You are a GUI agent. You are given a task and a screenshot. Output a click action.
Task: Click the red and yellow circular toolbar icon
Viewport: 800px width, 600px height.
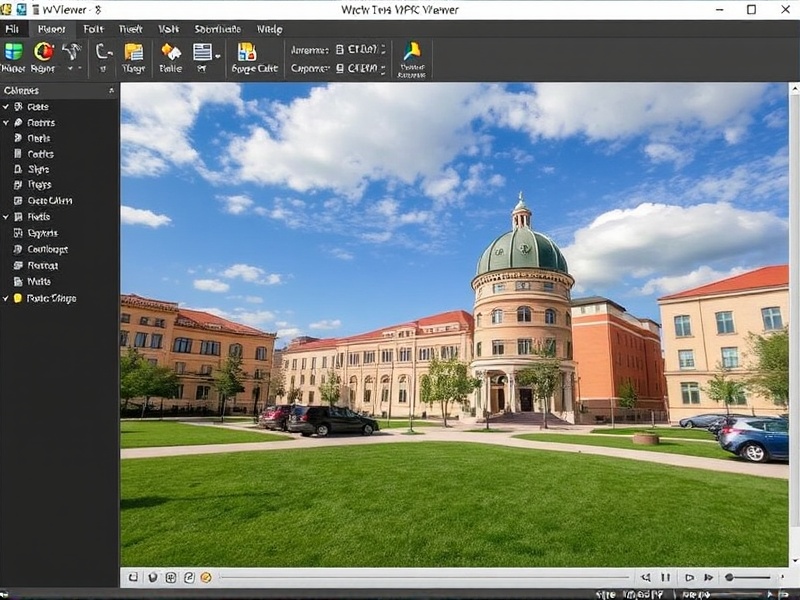[44, 52]
